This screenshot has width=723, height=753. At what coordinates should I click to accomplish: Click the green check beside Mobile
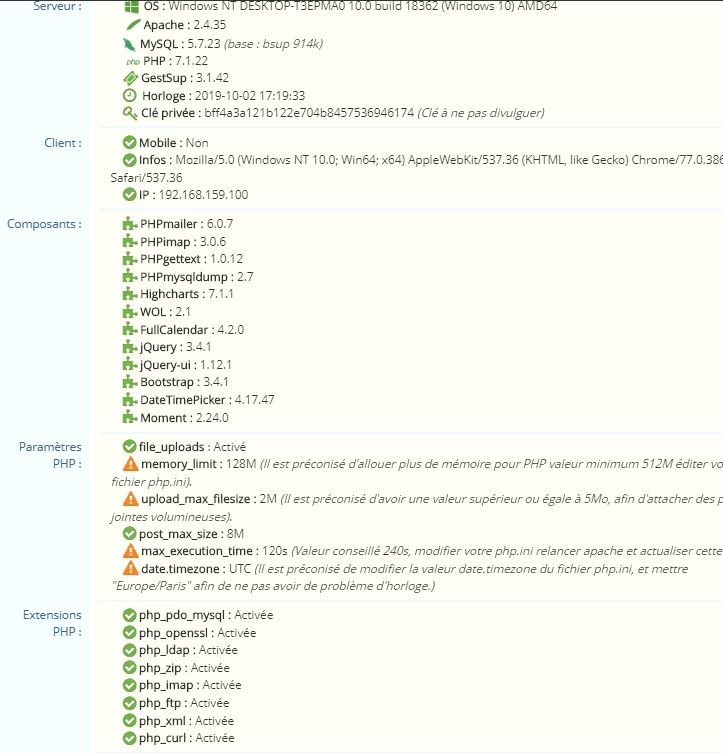(129, 143)
